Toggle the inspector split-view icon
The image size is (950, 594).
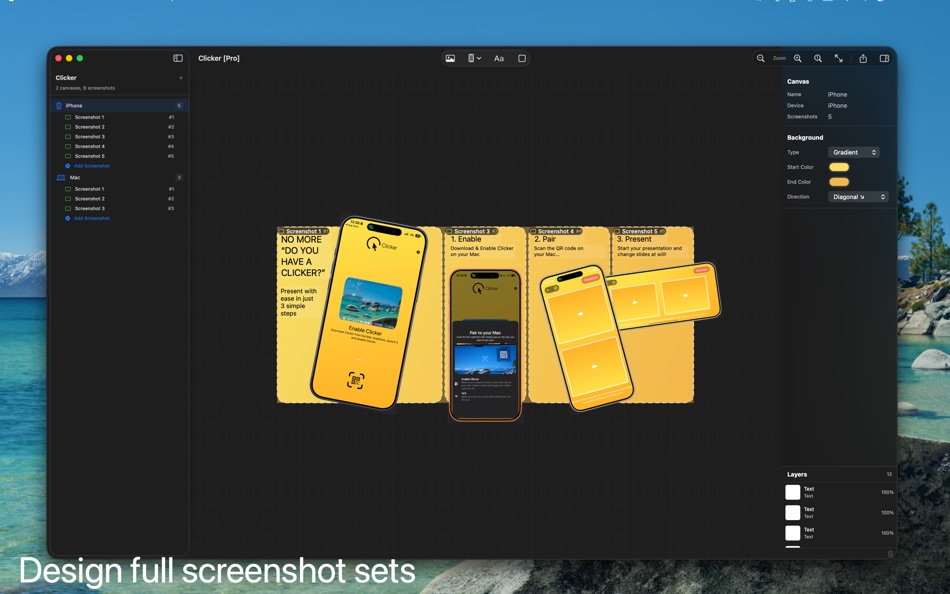pyautogui.click(x=884, y=58)
